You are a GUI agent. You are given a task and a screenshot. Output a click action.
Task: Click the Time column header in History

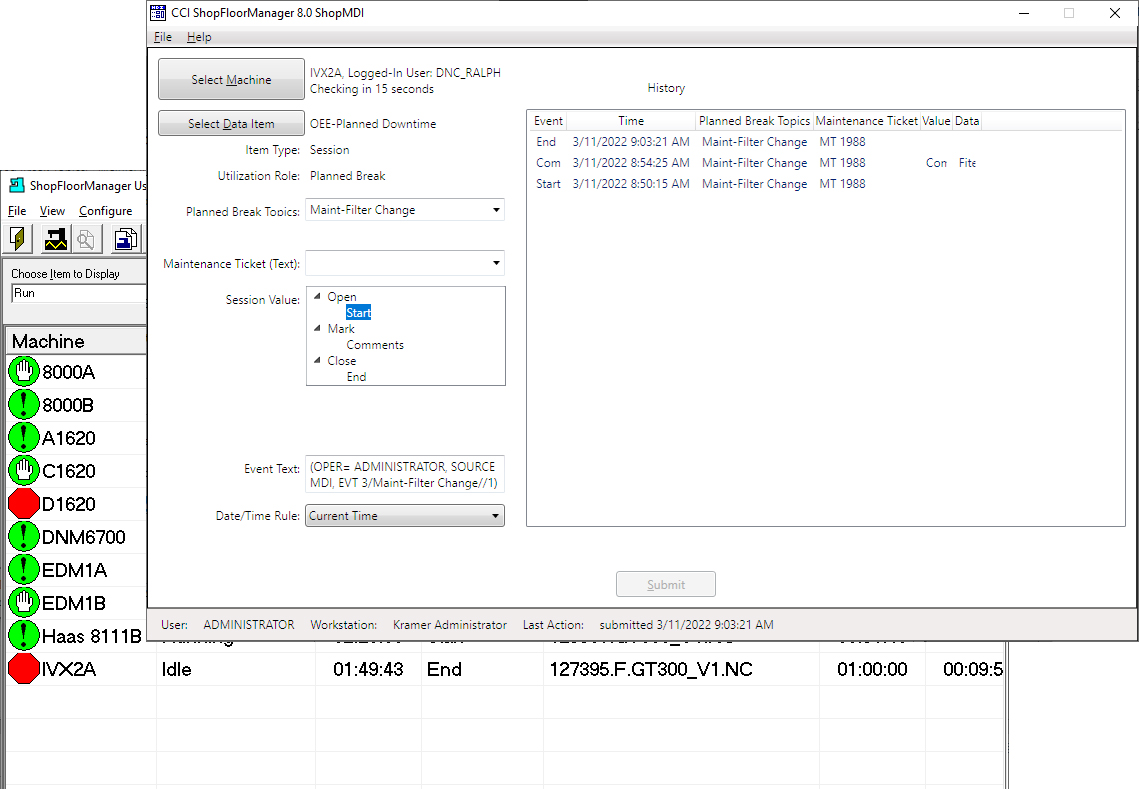pos(631,121)
